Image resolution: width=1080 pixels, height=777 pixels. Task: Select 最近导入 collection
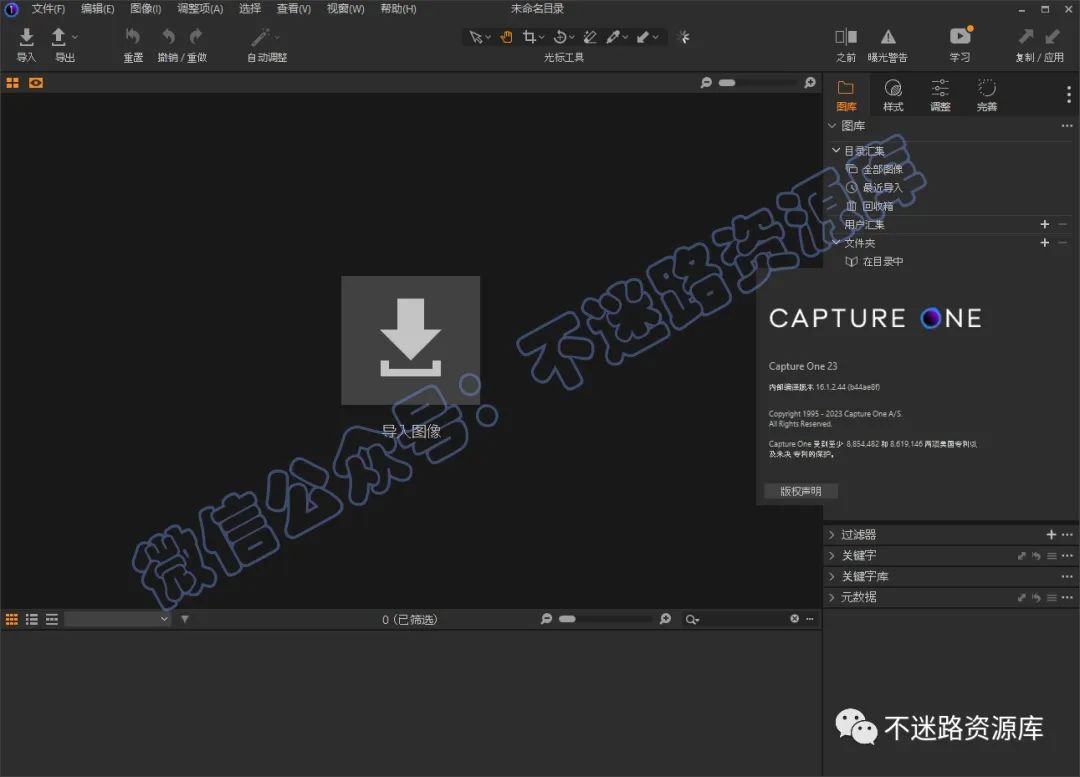click(x=882, y=187)
